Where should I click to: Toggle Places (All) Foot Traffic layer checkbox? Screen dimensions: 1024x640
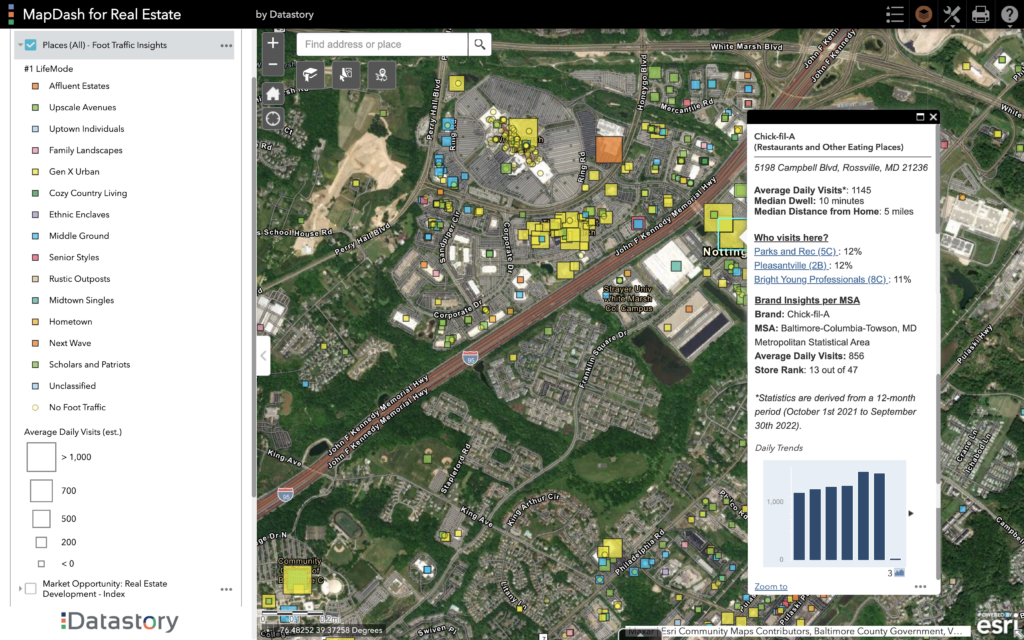(x=31, y=45)
